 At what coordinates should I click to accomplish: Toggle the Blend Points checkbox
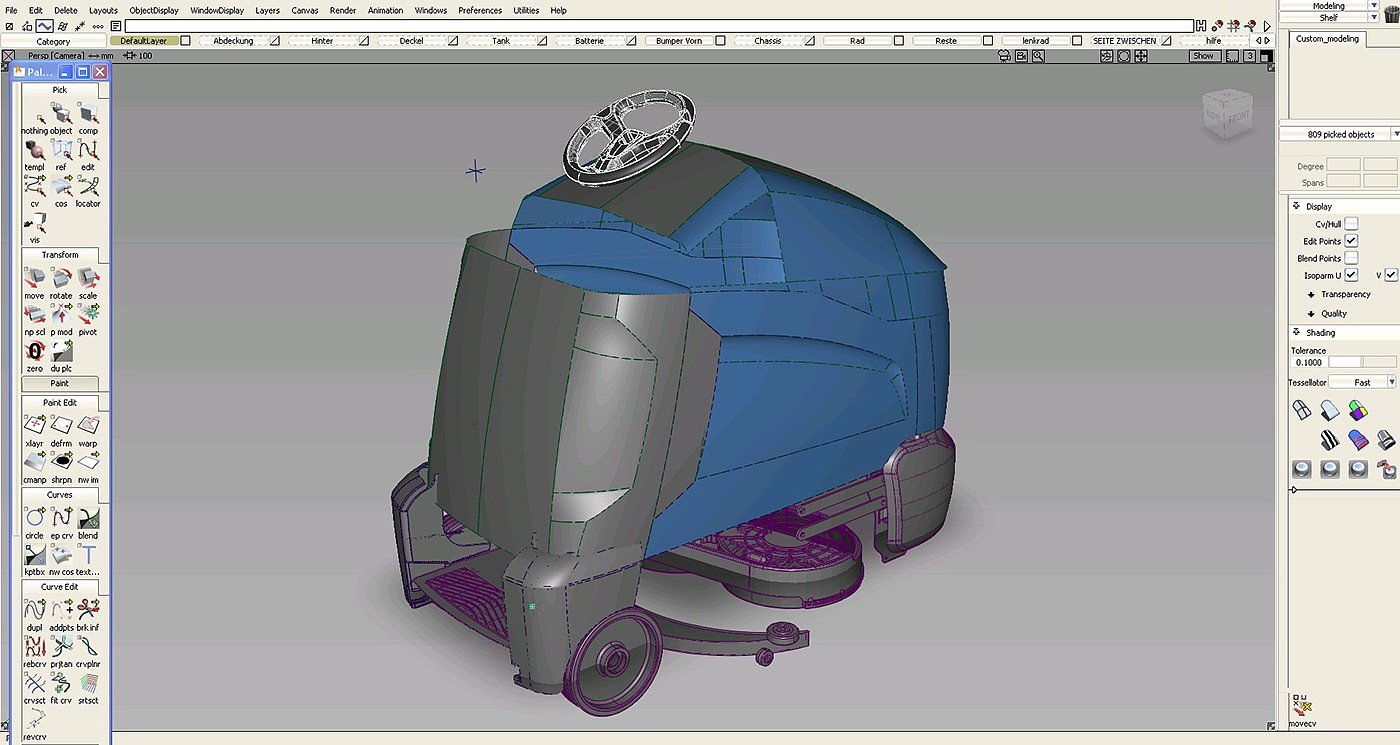click(1351, 258)
